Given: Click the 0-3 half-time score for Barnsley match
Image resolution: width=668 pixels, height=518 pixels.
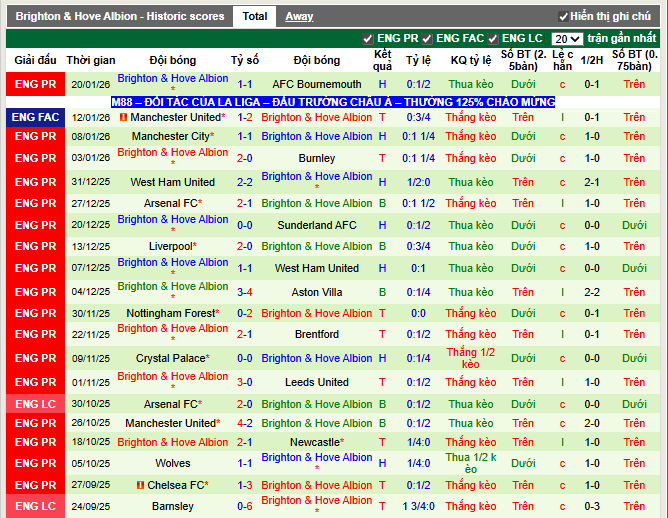Looking at the screenshot, I should tap(592, 506).
